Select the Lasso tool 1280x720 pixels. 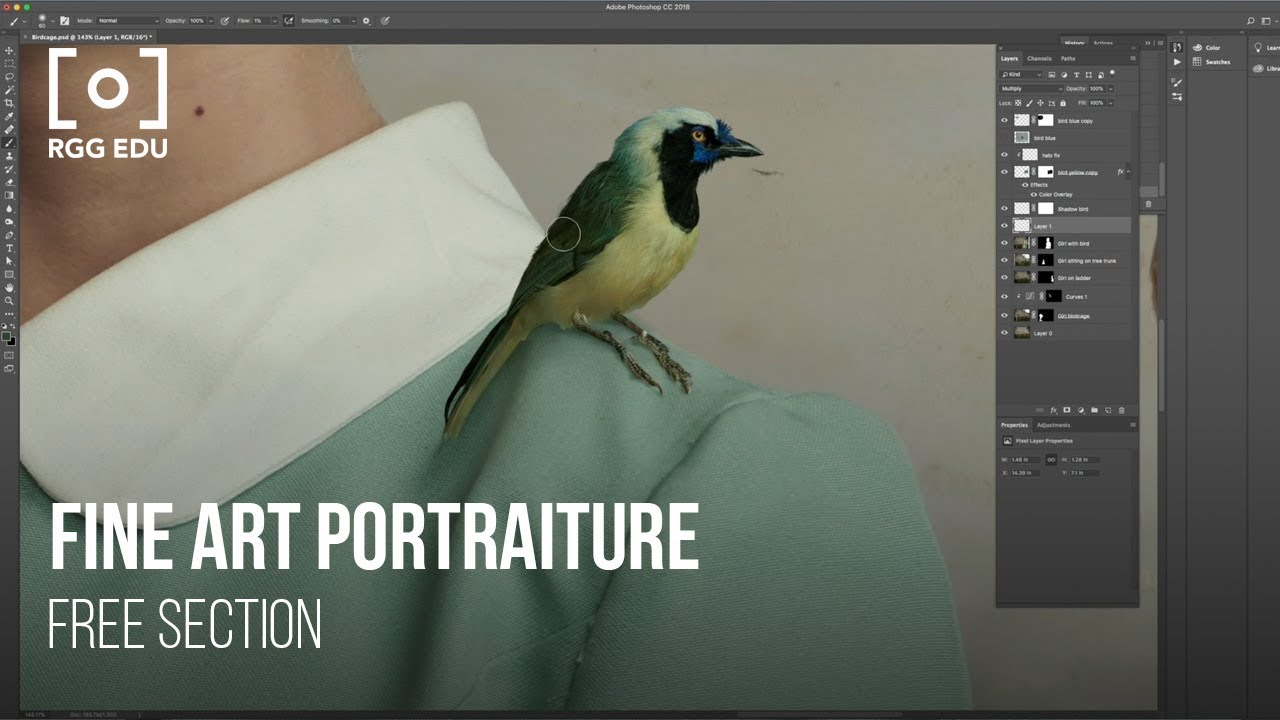pyautogui.click(x=10, y=76)
